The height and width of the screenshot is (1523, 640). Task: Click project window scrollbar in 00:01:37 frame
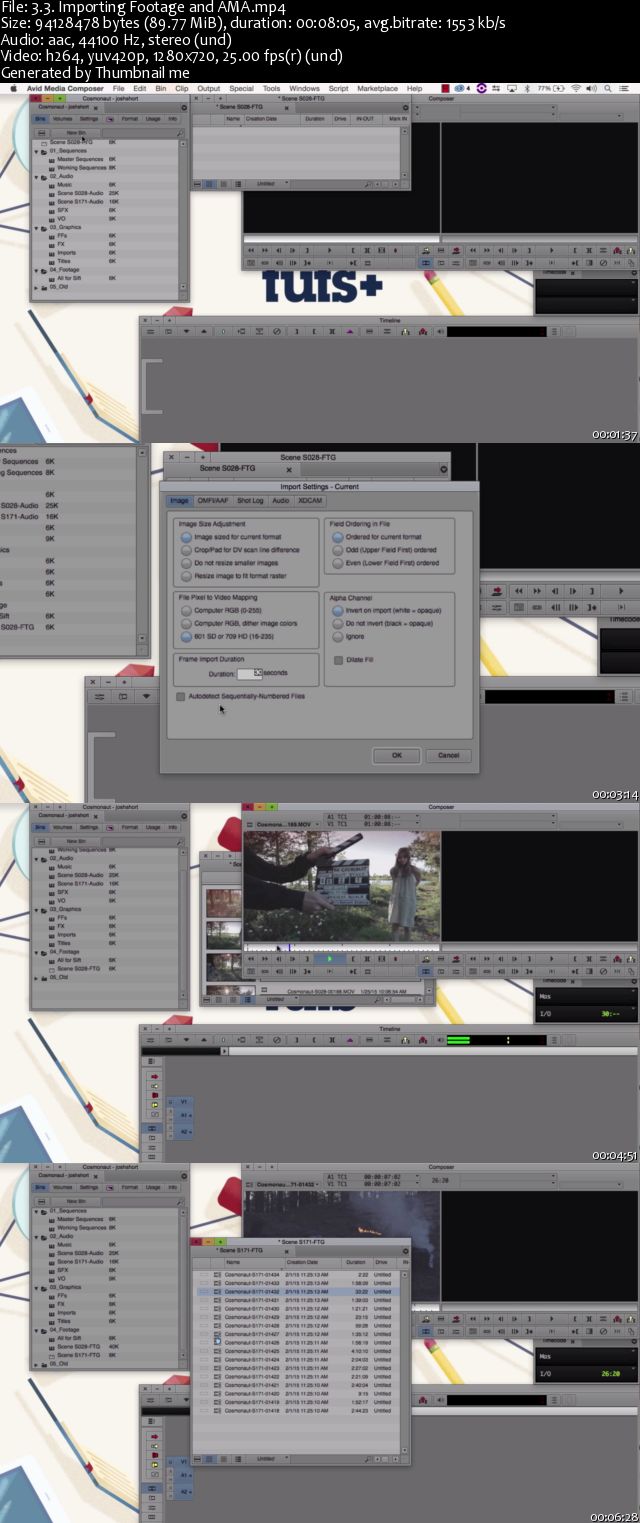pos(183,215)
